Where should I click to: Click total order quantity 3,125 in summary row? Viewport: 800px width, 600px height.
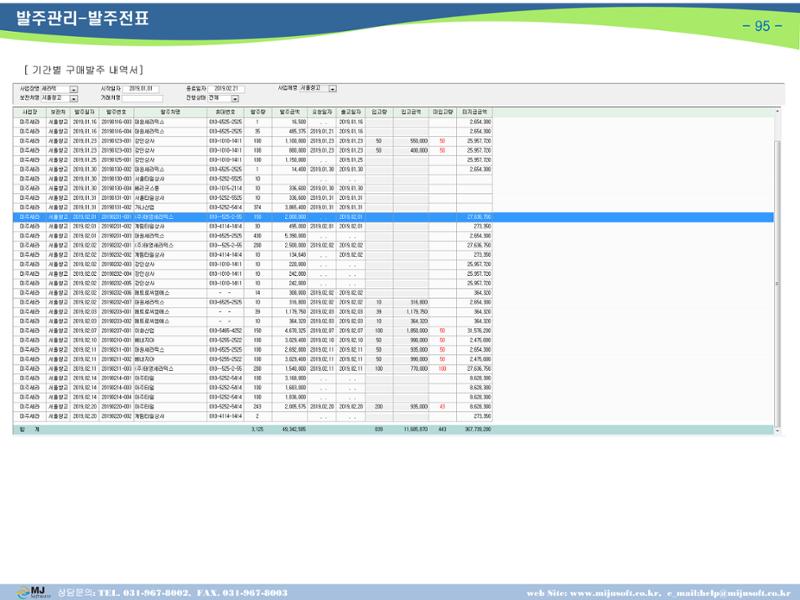[x=257, y=430]
